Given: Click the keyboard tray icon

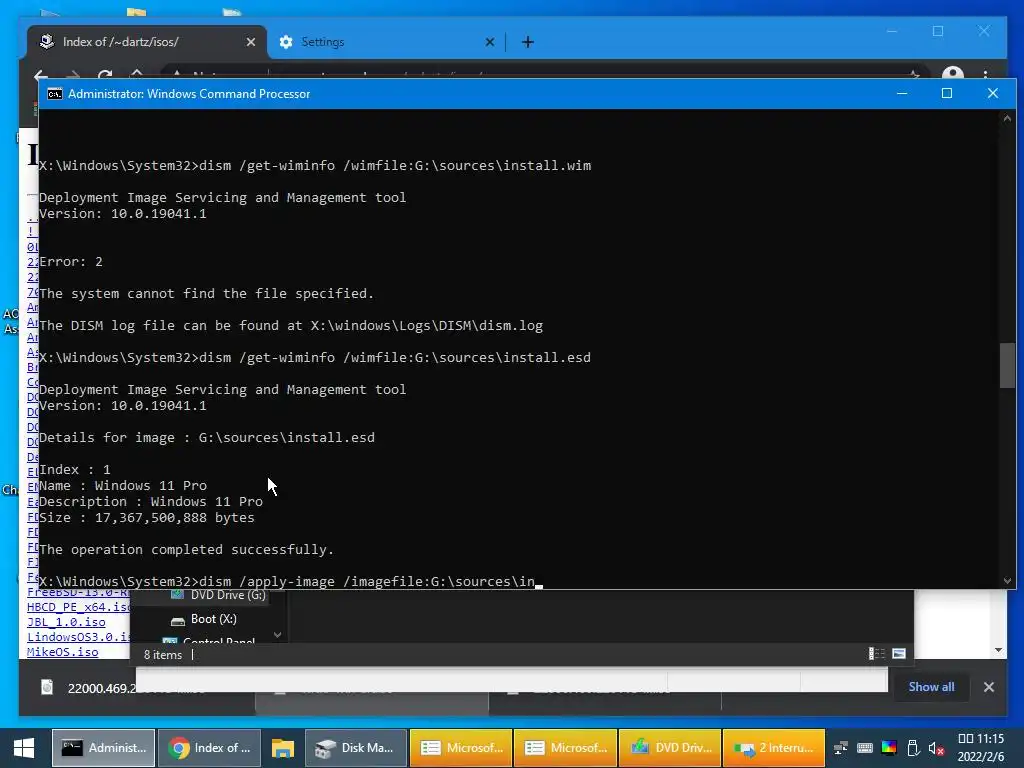Looking at the screenshot, I should (865, 748).
